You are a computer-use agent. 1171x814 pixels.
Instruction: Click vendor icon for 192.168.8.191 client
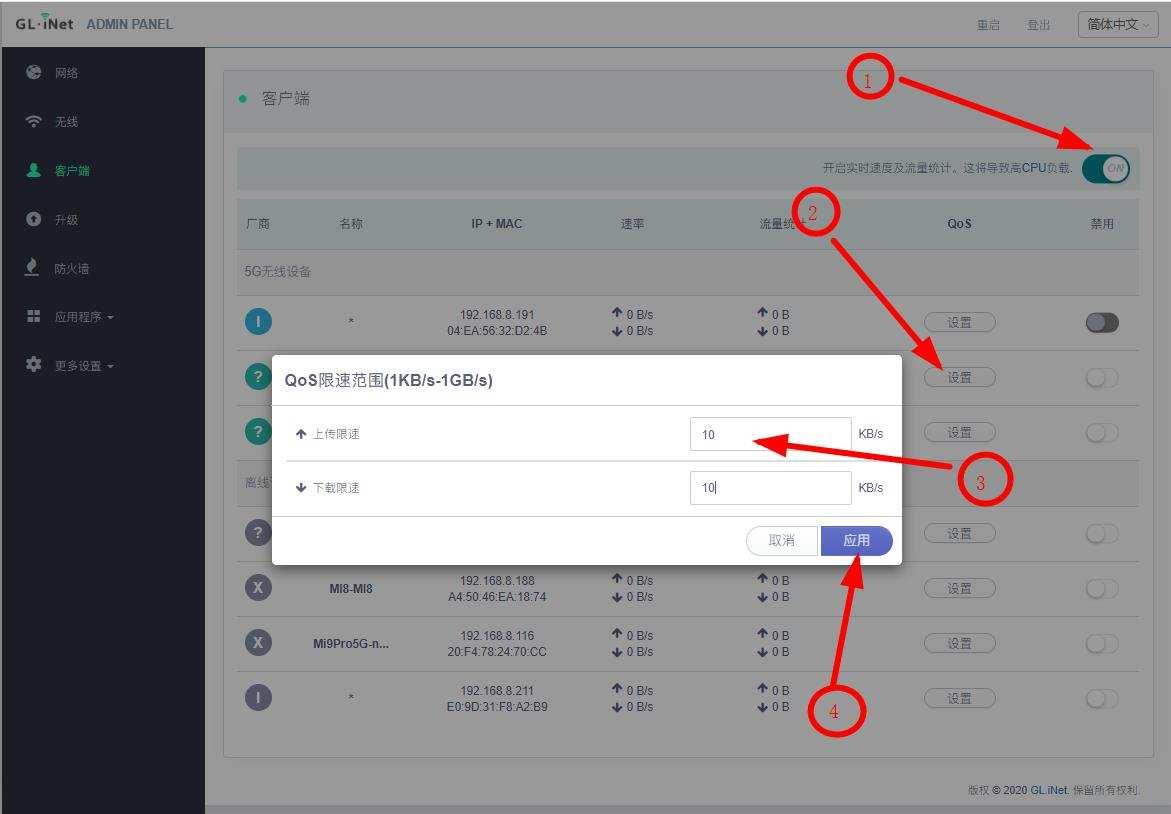[x=258, y=322]
